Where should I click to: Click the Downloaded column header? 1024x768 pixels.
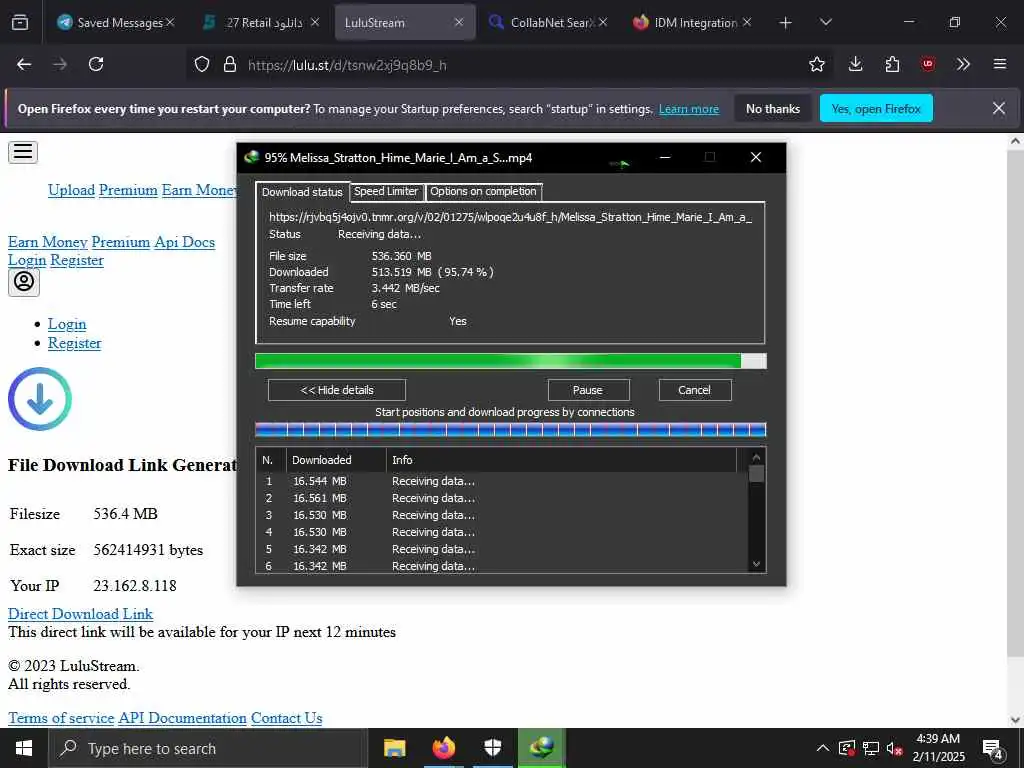coord(336,460)
